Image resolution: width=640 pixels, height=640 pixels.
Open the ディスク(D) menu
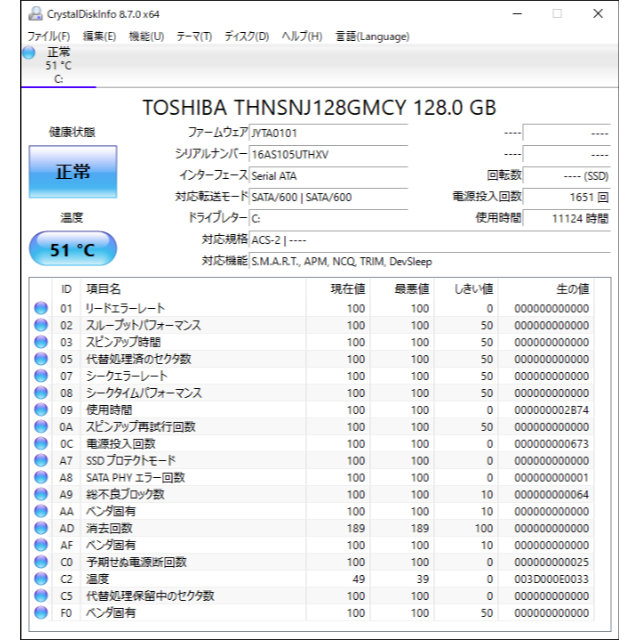pyautogui.click(x=247, y=36)
